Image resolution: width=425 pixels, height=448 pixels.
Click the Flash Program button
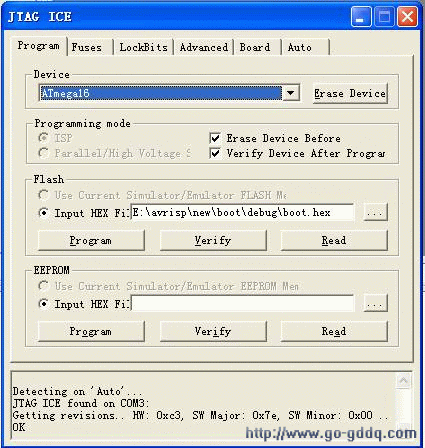(91, 240)
